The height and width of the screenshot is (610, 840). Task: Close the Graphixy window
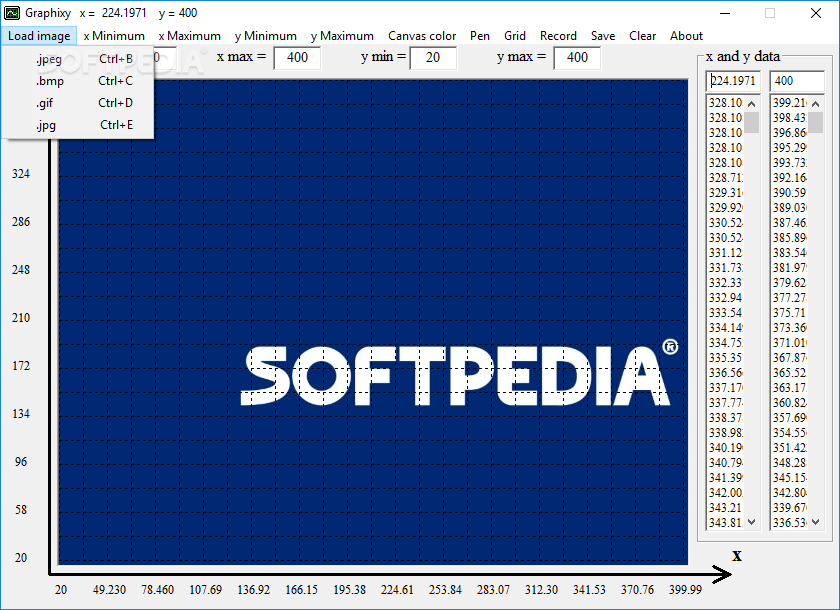pos(815,13)
